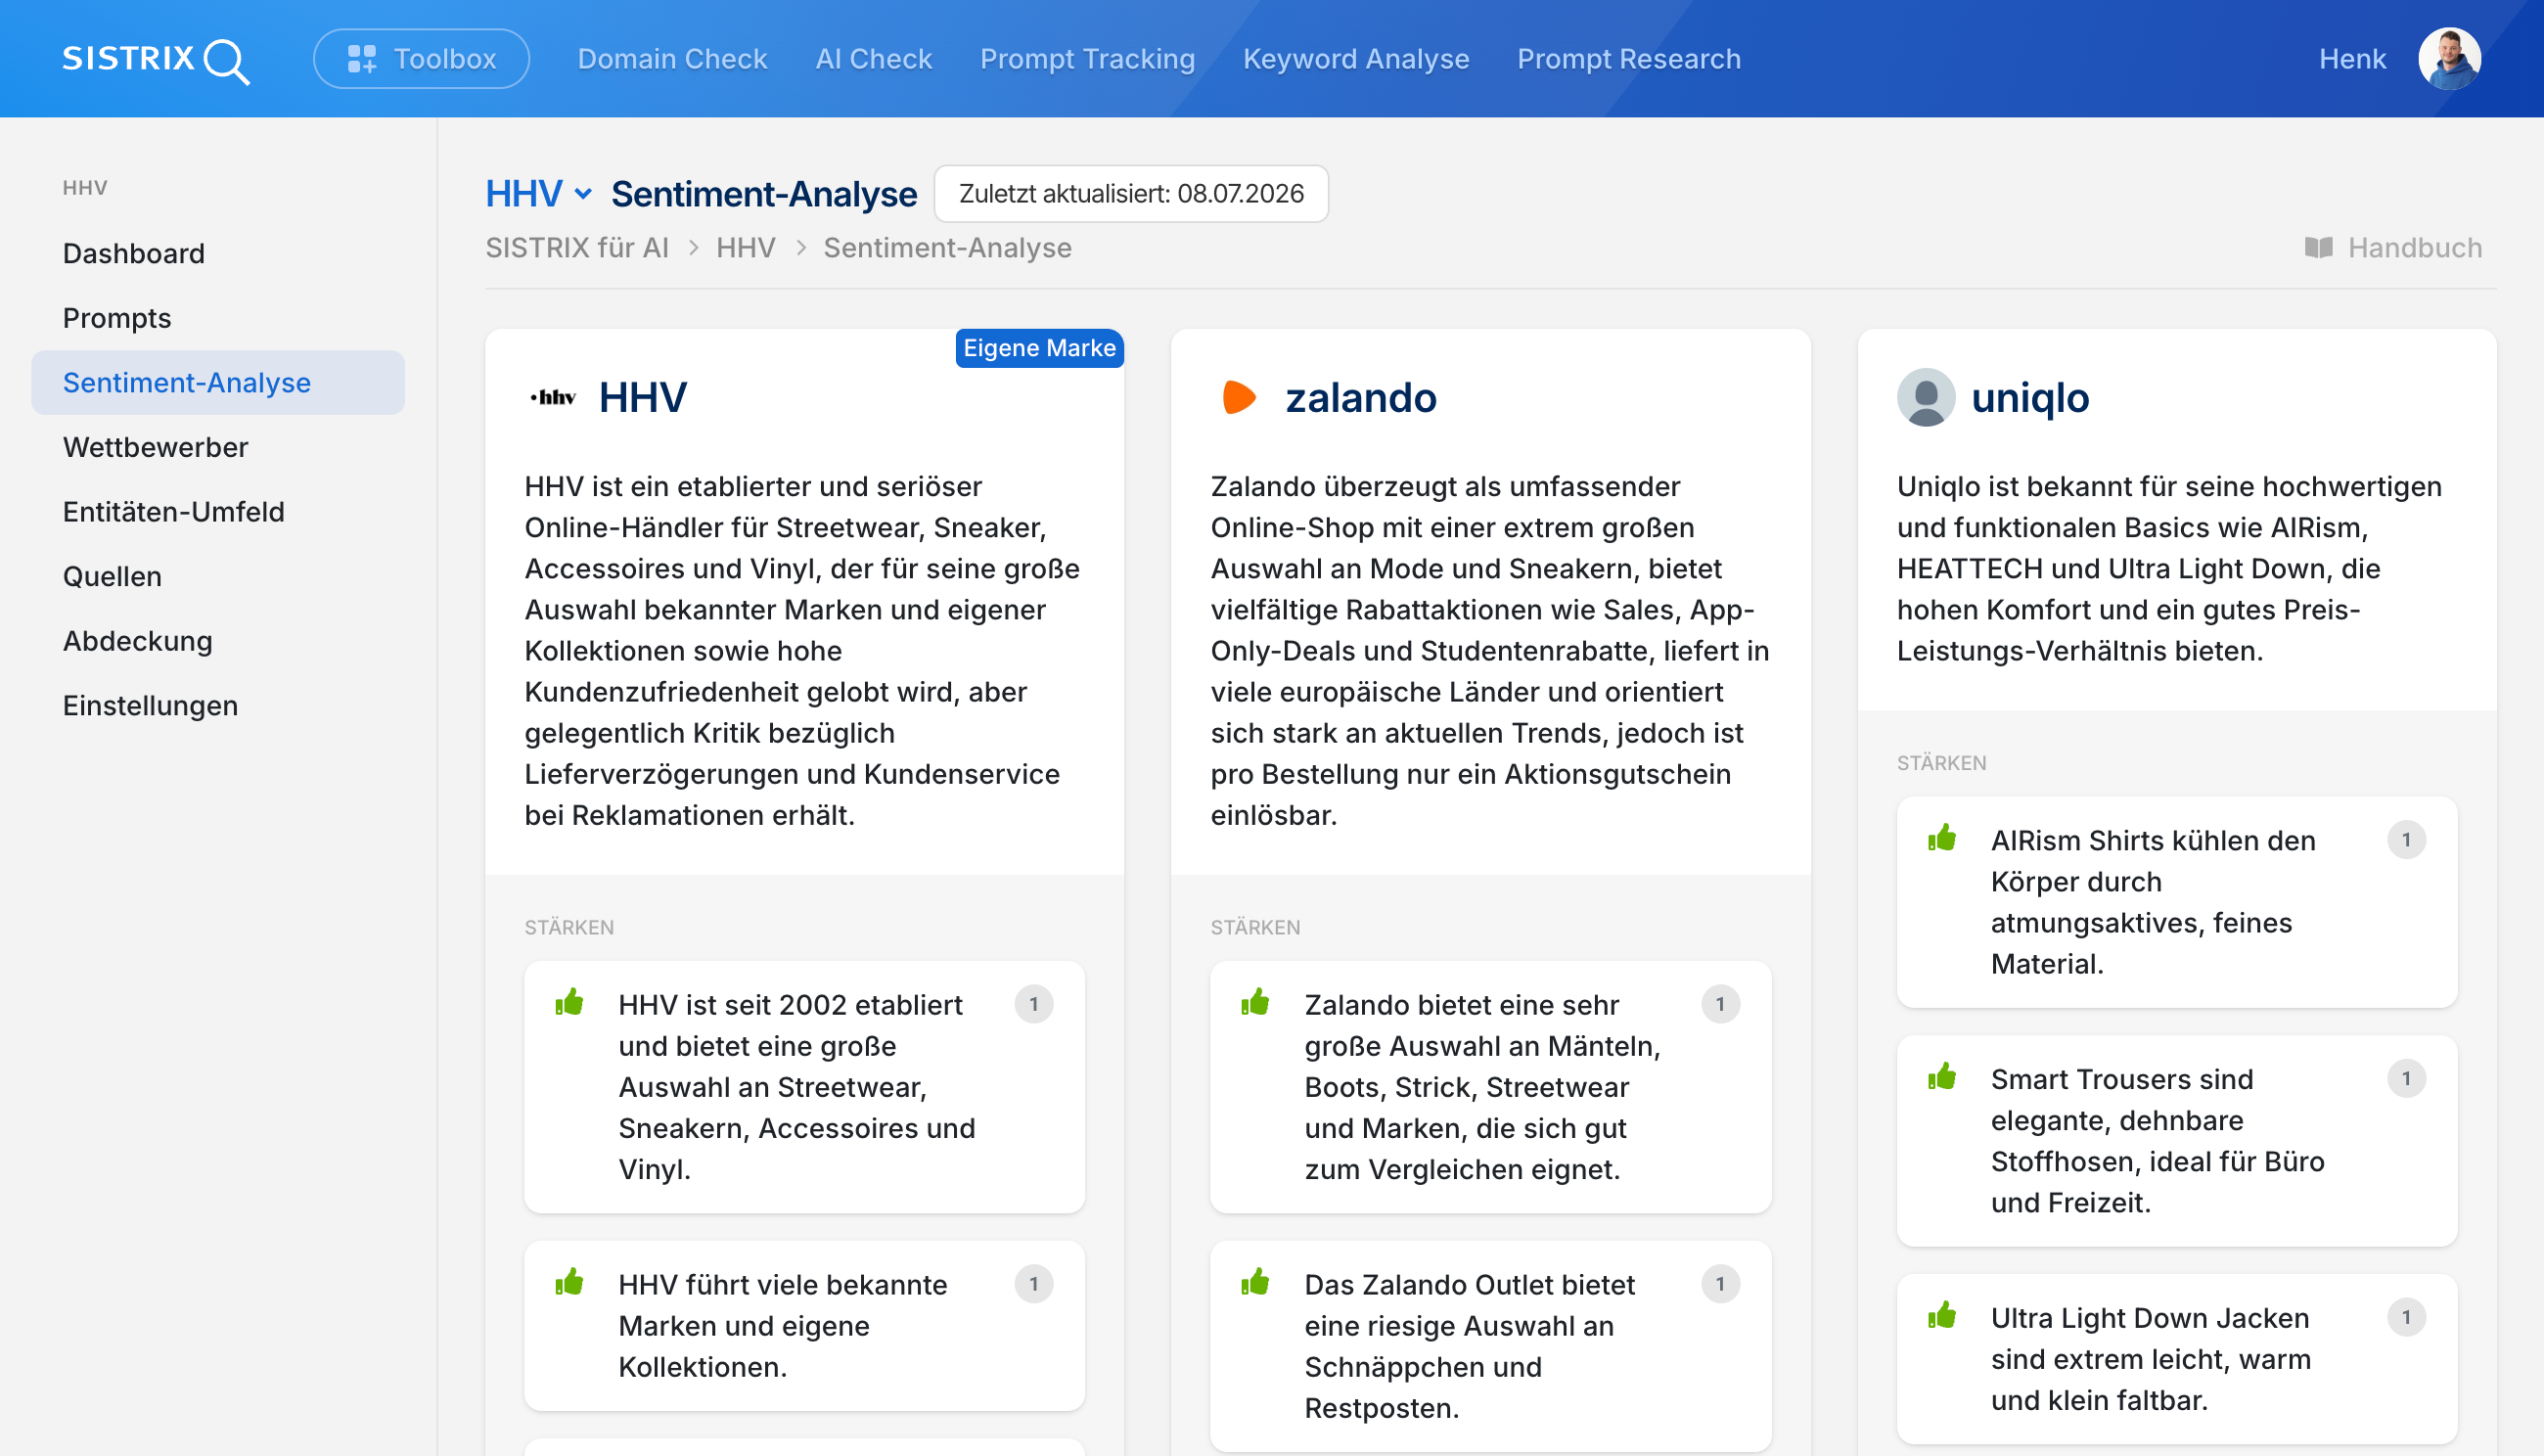Follow the SISTRIX für AI breadcrumb
2544x1456 pixels.
pyautogui.click(x=577, y=248)
